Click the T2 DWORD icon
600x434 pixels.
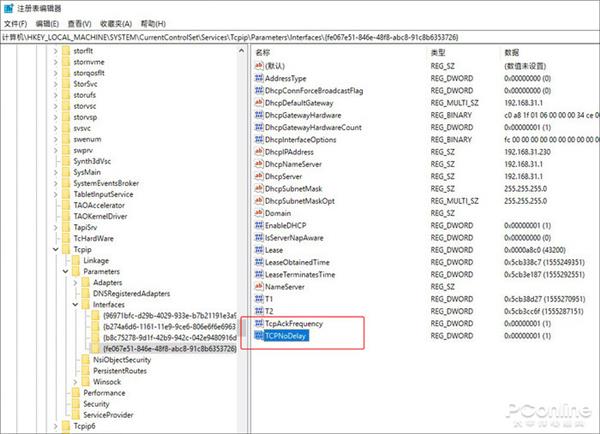[259, 311]
